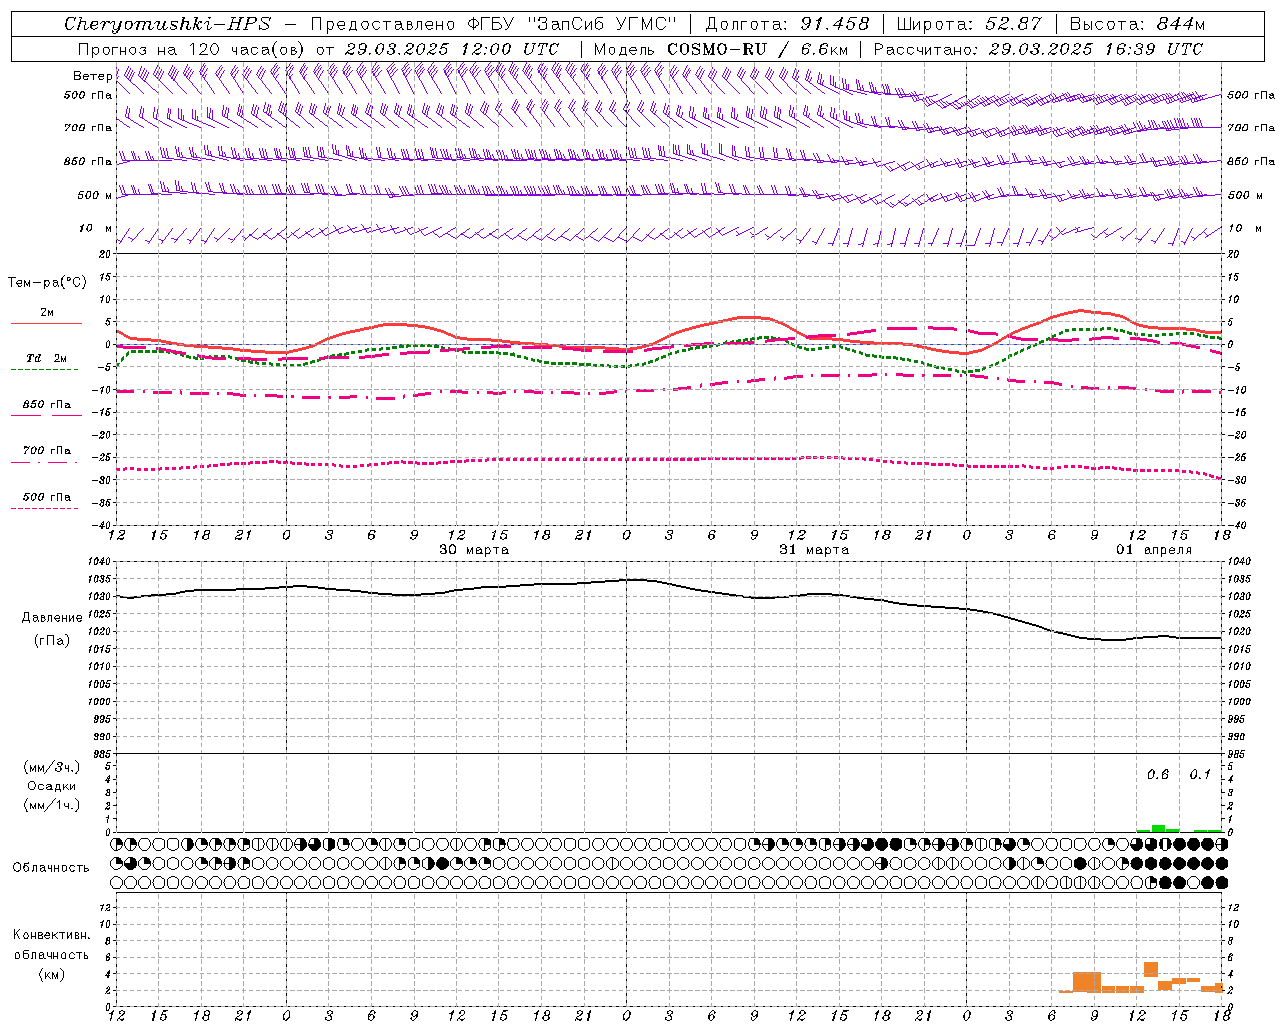Click the Давление panel label
The image size is (1280, 1024).
51,618
